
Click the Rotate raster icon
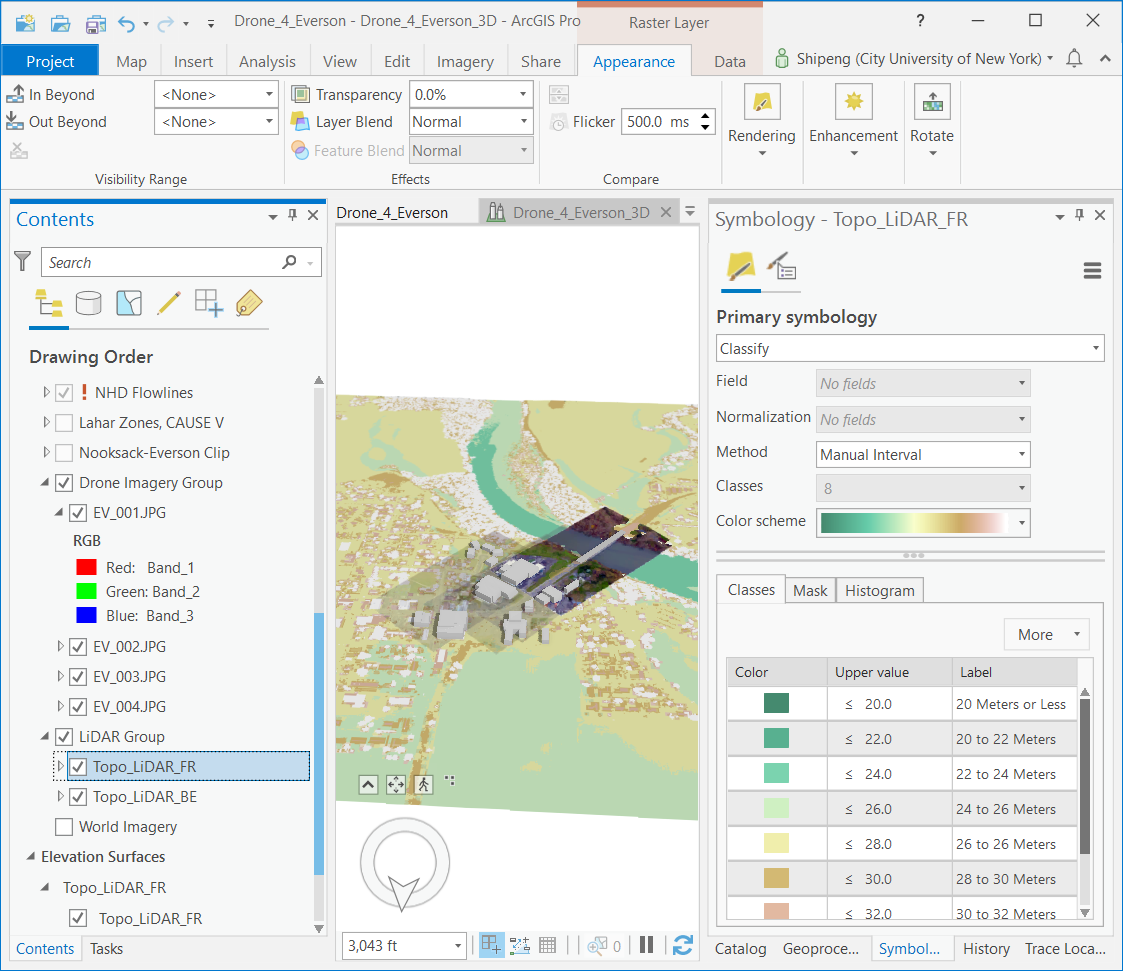931,102
